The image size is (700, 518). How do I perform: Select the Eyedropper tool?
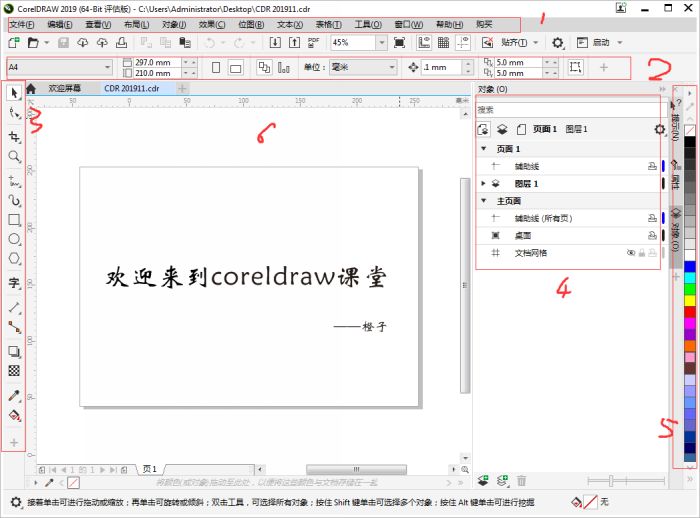coord(14,395)
